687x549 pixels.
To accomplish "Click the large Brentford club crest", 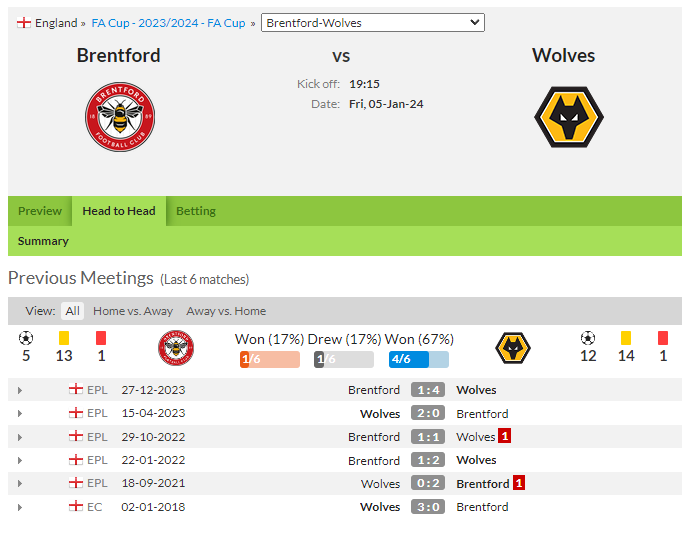I will 120,117.
